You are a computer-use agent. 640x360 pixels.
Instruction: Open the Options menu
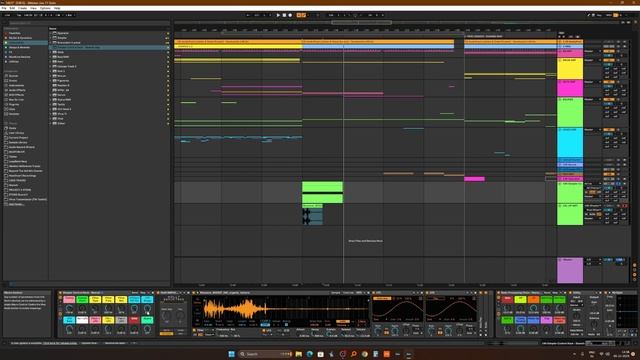pyautogui.click(x=45, y=8)
